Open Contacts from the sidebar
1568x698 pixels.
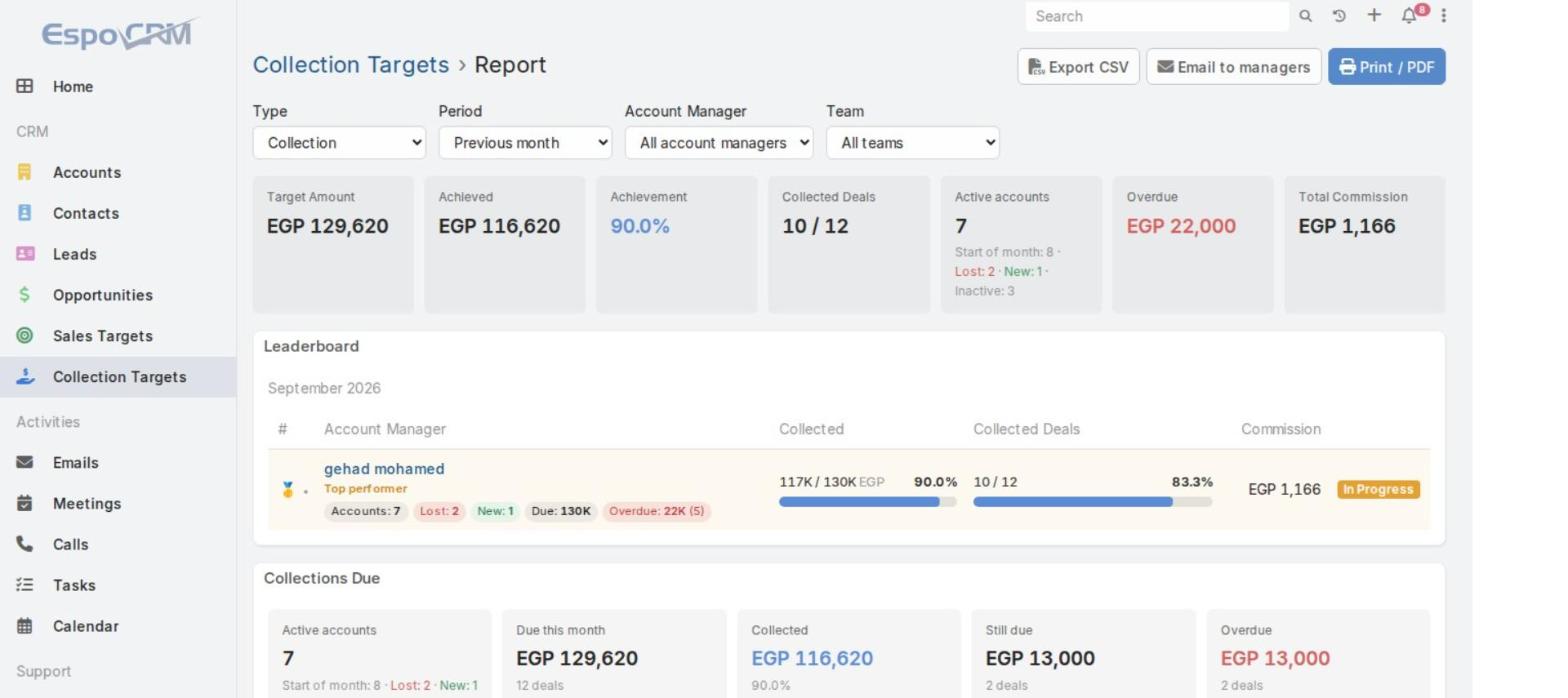118,213
